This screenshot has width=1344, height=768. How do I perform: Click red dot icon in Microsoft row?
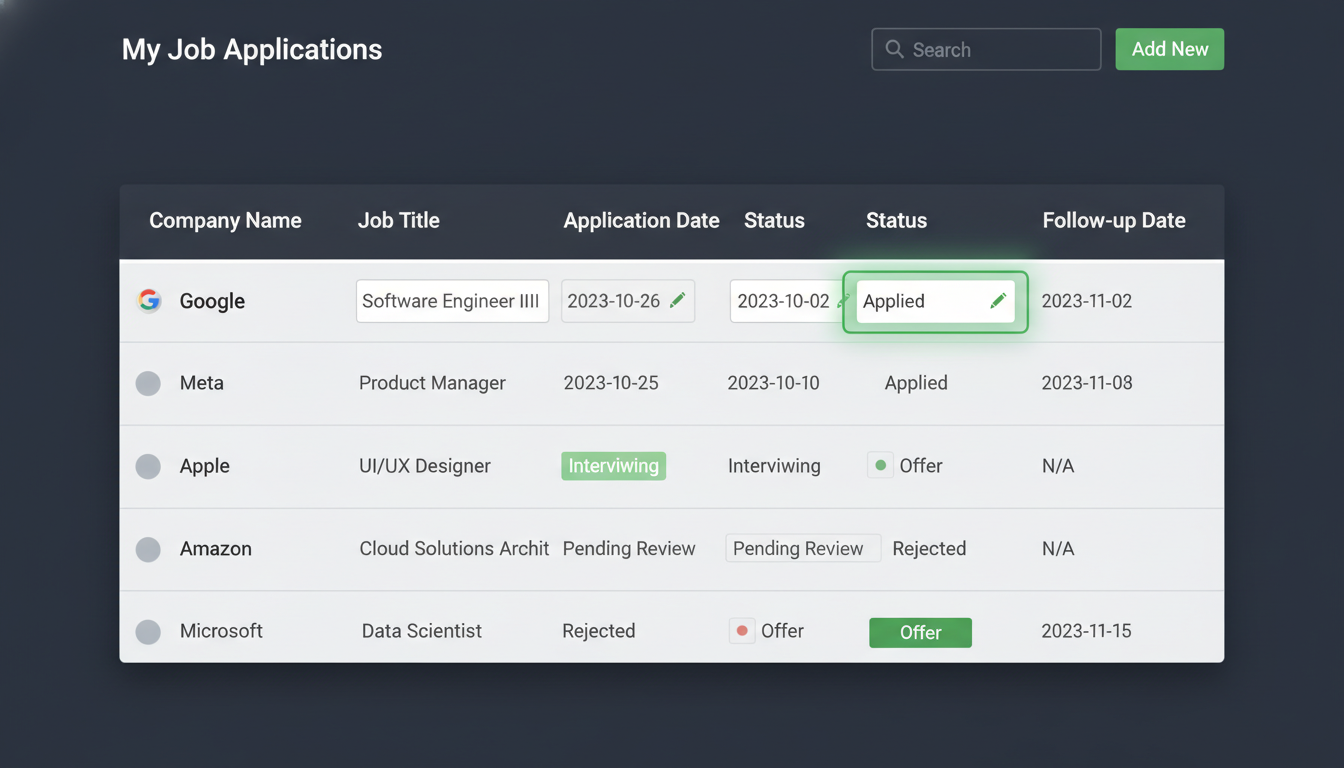point(742,631)
